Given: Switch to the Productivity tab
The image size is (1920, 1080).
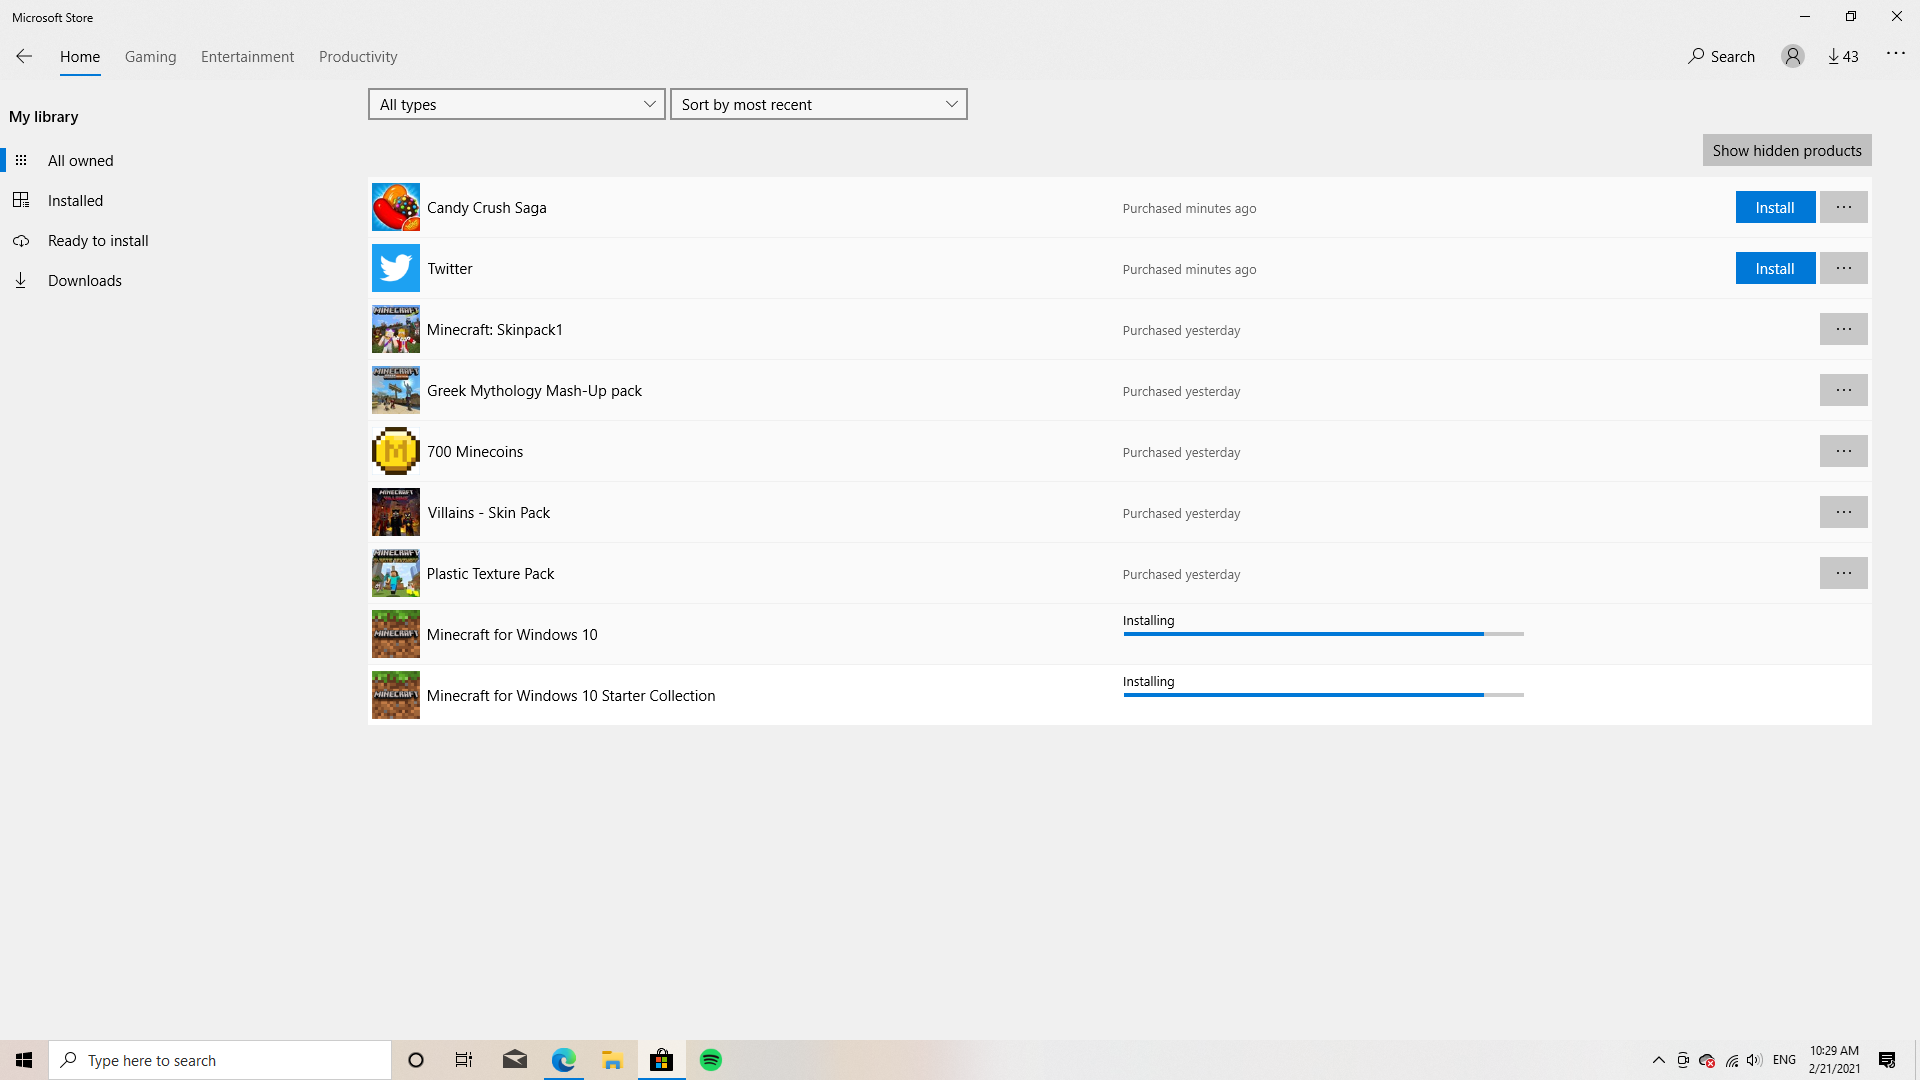Looking at the screenshot, I should pos(358,57).
